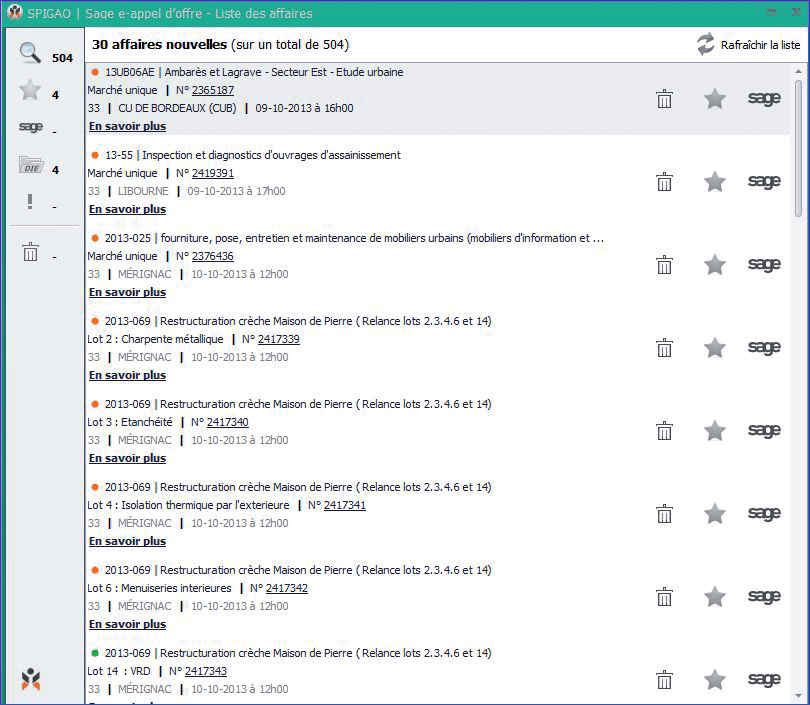Screen dimensions: 810x705
Task: Click the scrollbar down arrow
Action: point(799,696)
